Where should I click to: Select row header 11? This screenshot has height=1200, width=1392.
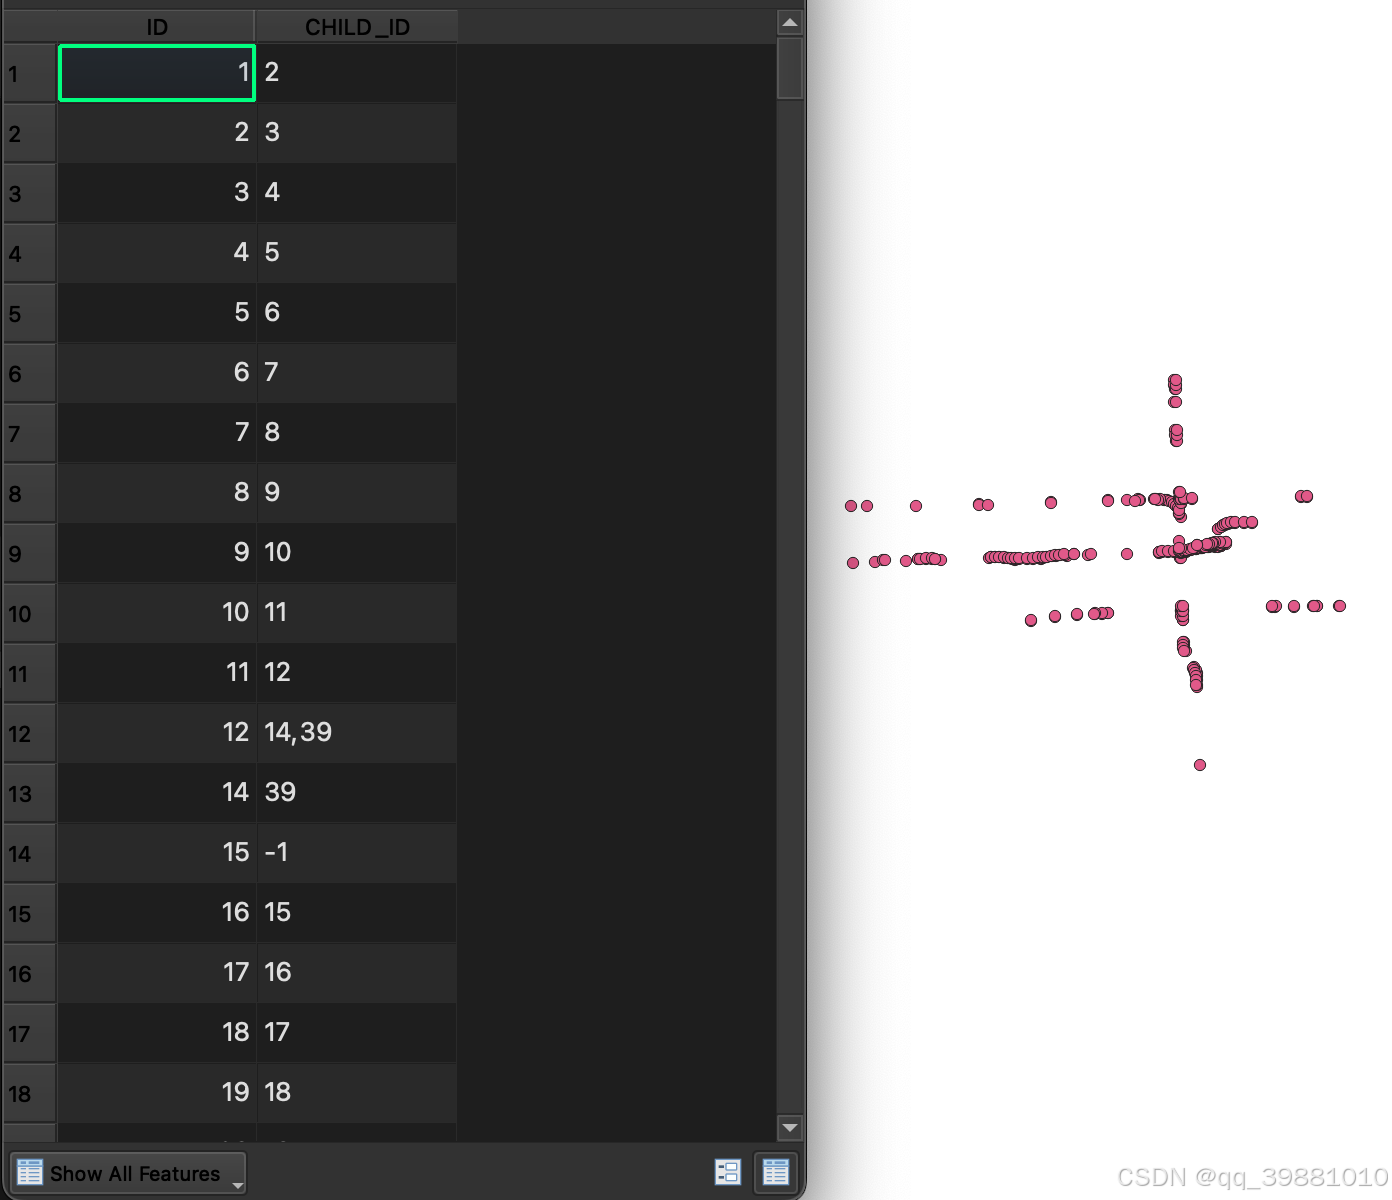point(30,673)
